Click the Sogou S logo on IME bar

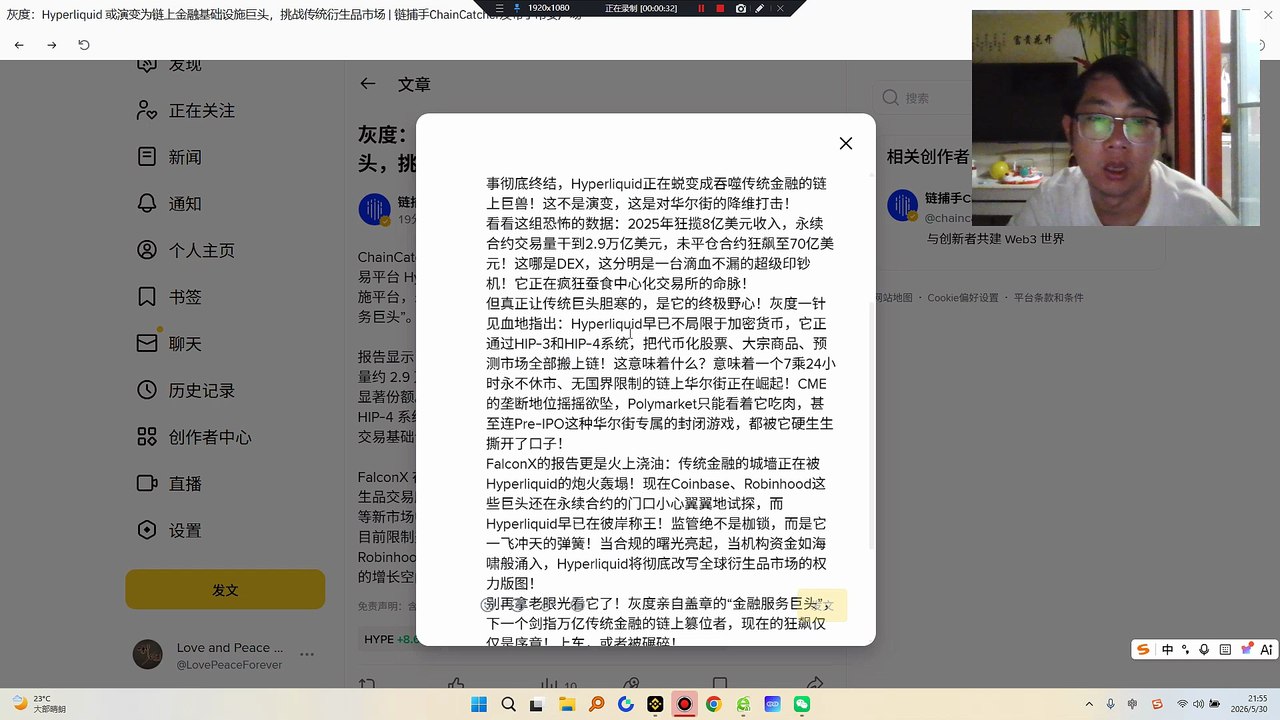coord(1143,650)
